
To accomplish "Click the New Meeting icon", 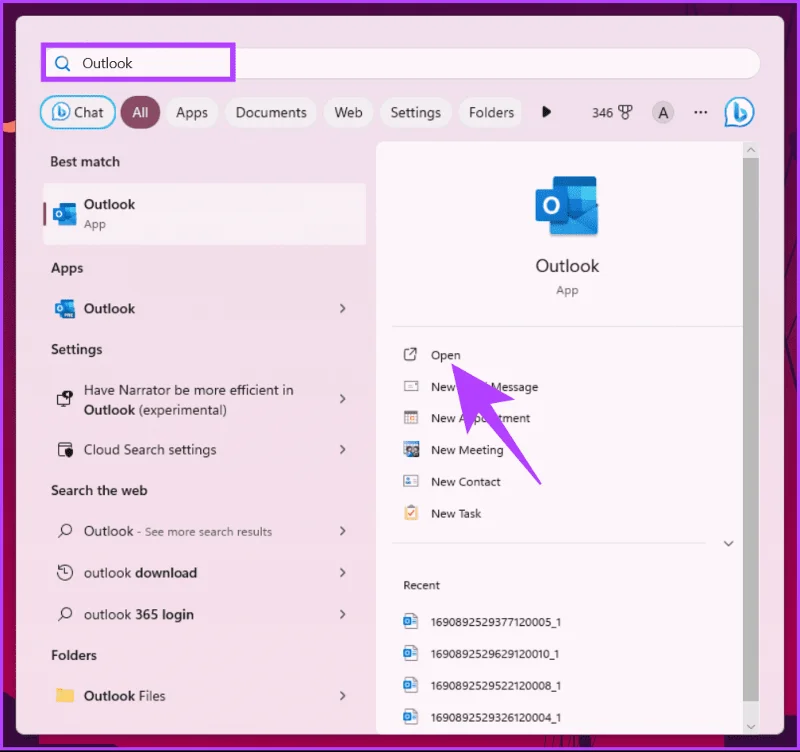I will point(411,449).
